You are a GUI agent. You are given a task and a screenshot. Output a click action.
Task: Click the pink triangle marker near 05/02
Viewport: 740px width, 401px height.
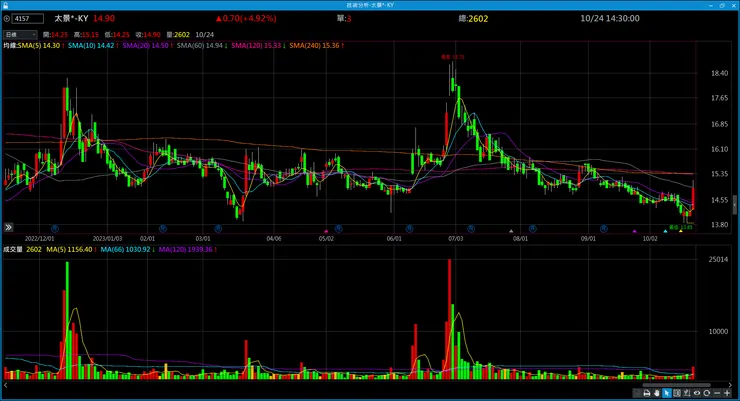(326, 231)
